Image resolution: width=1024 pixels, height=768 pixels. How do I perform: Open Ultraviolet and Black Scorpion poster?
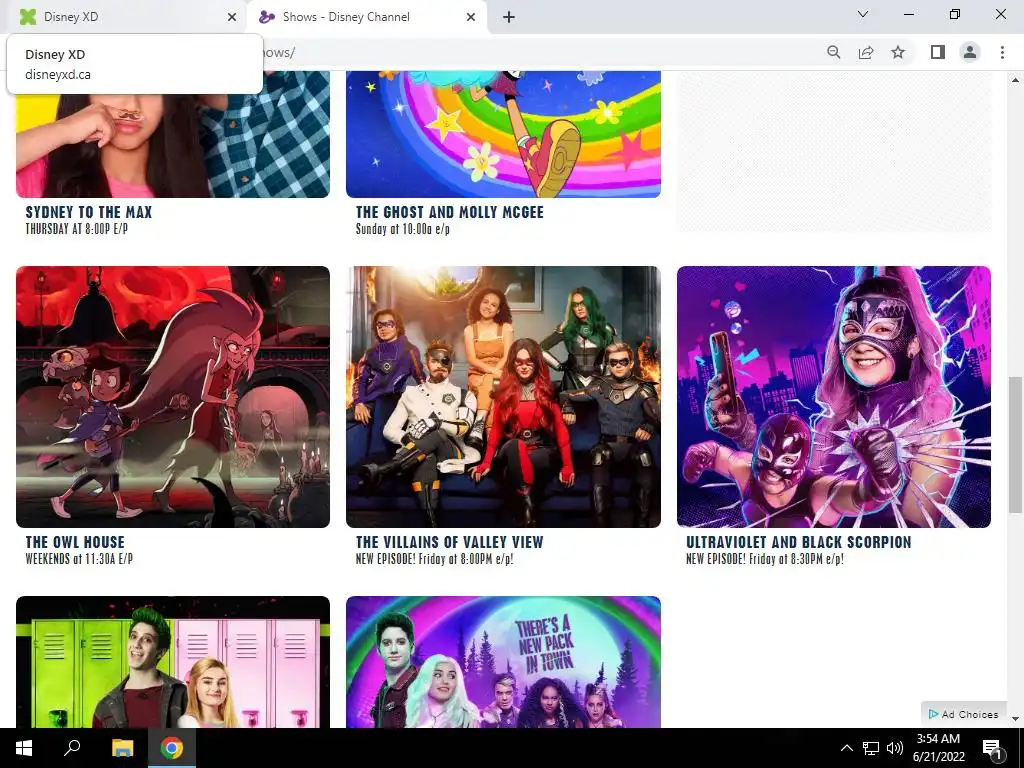834,396
